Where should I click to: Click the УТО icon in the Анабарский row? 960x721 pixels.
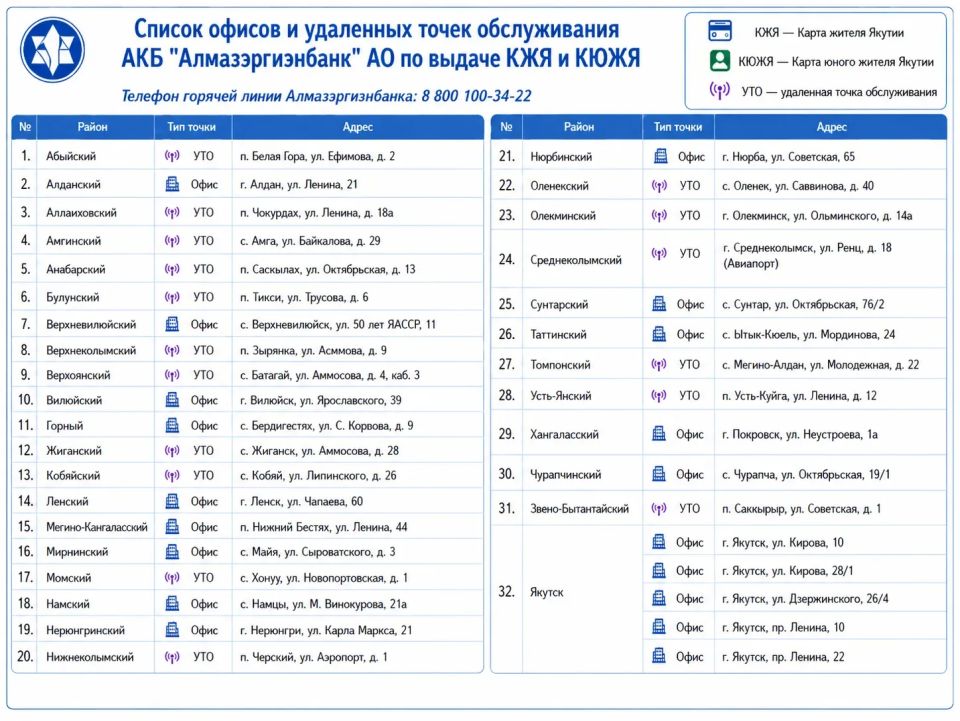[172, 269]
